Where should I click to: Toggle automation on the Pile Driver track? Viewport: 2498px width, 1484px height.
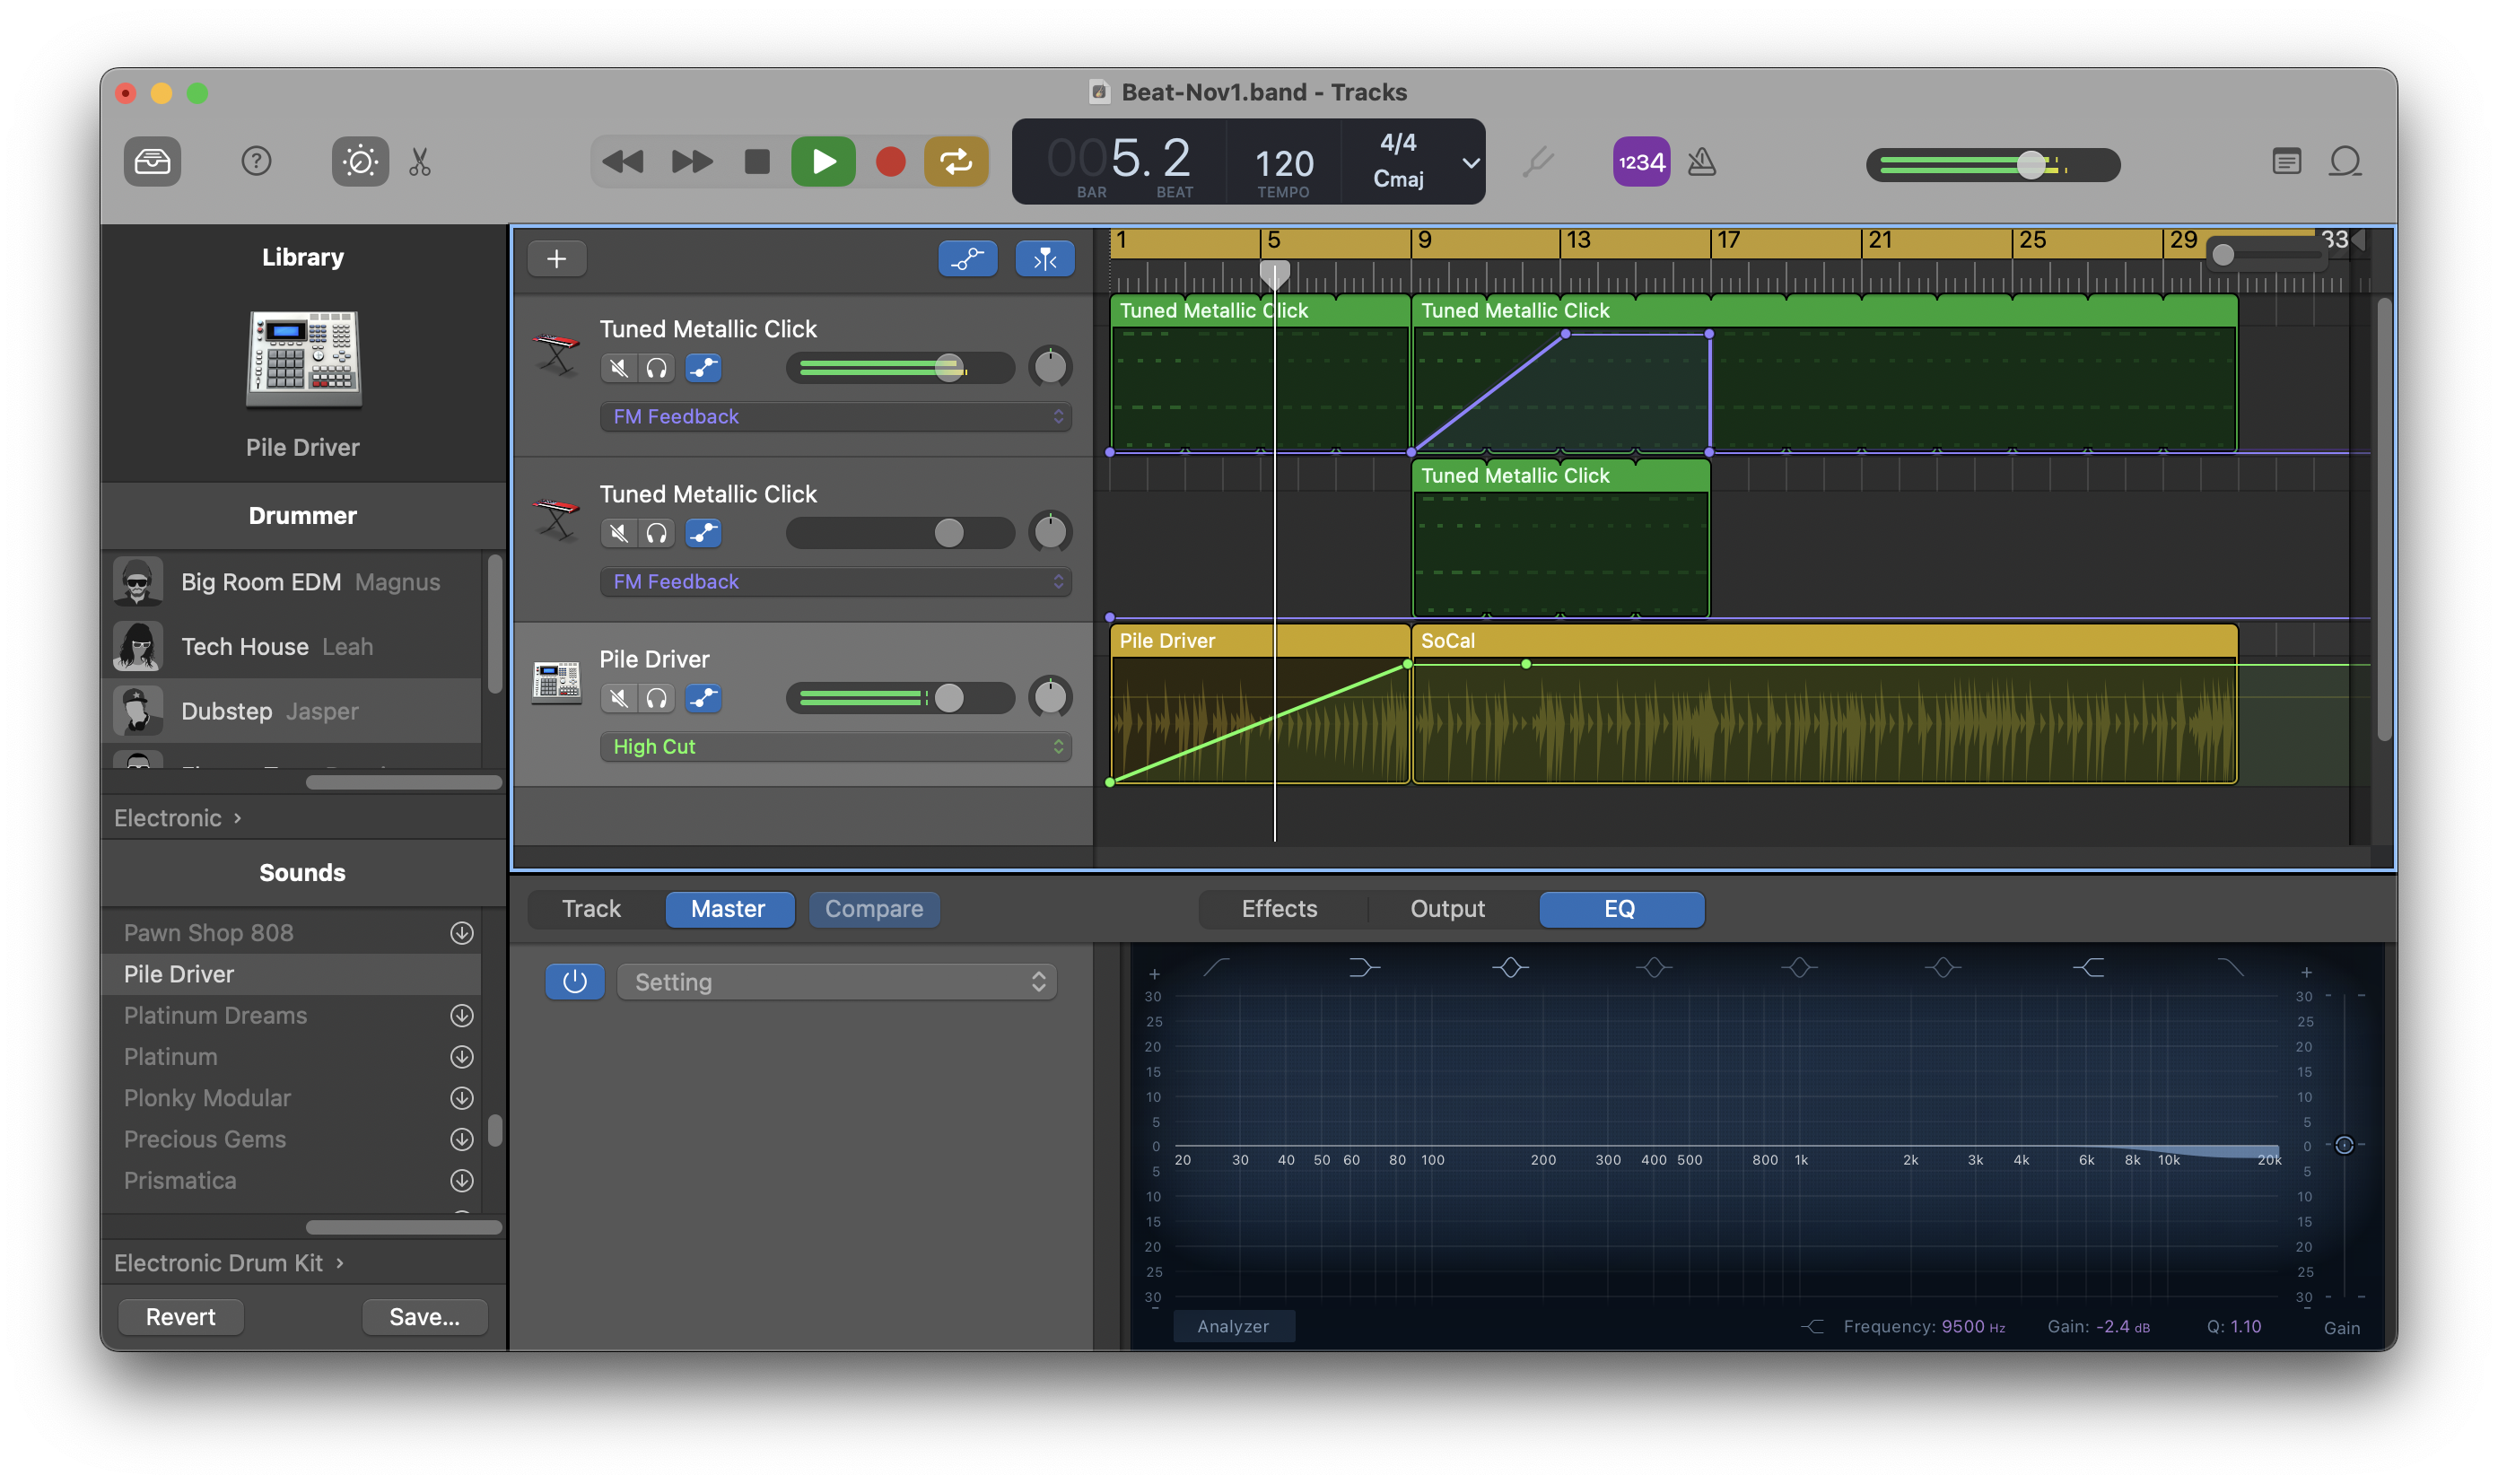[x=703, y=698]
